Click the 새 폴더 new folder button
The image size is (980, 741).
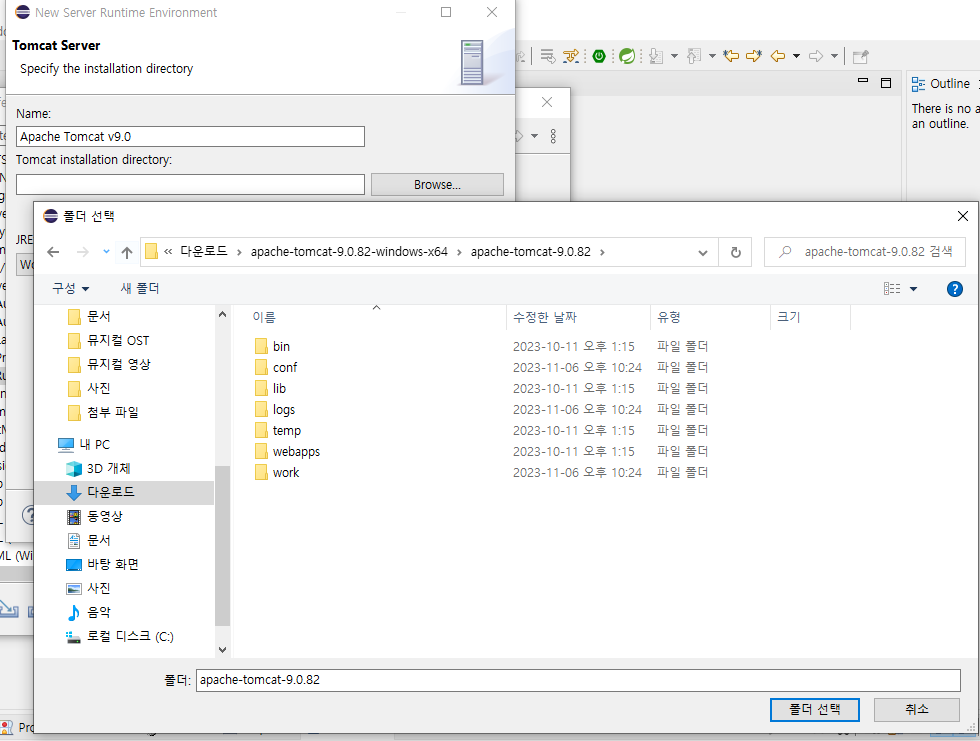coord(140,288)
